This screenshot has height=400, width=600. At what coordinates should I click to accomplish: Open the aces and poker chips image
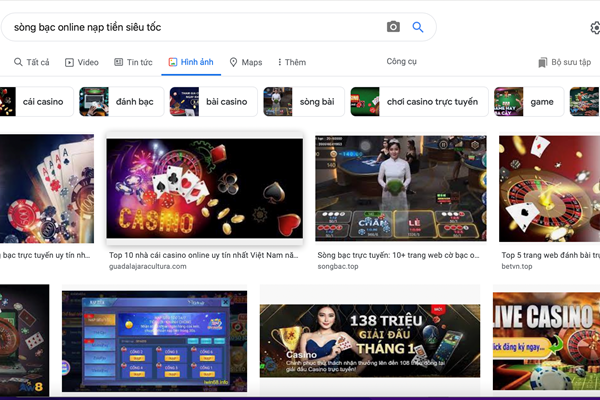(x=47, y=188)
